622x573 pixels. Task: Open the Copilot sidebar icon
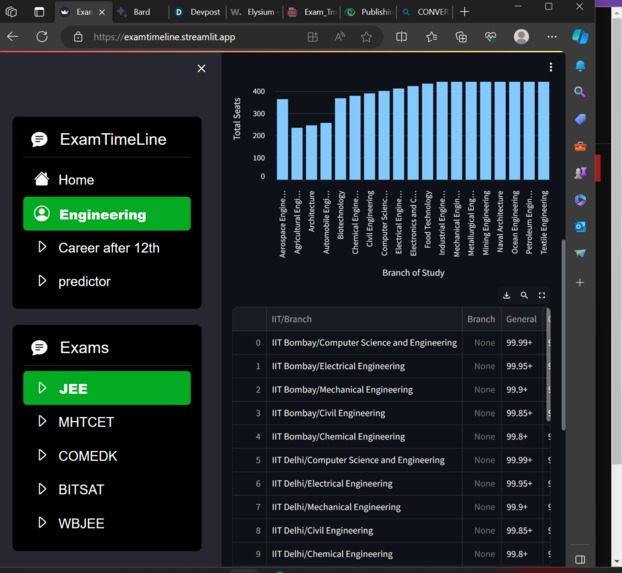click(x=580, y=37)
